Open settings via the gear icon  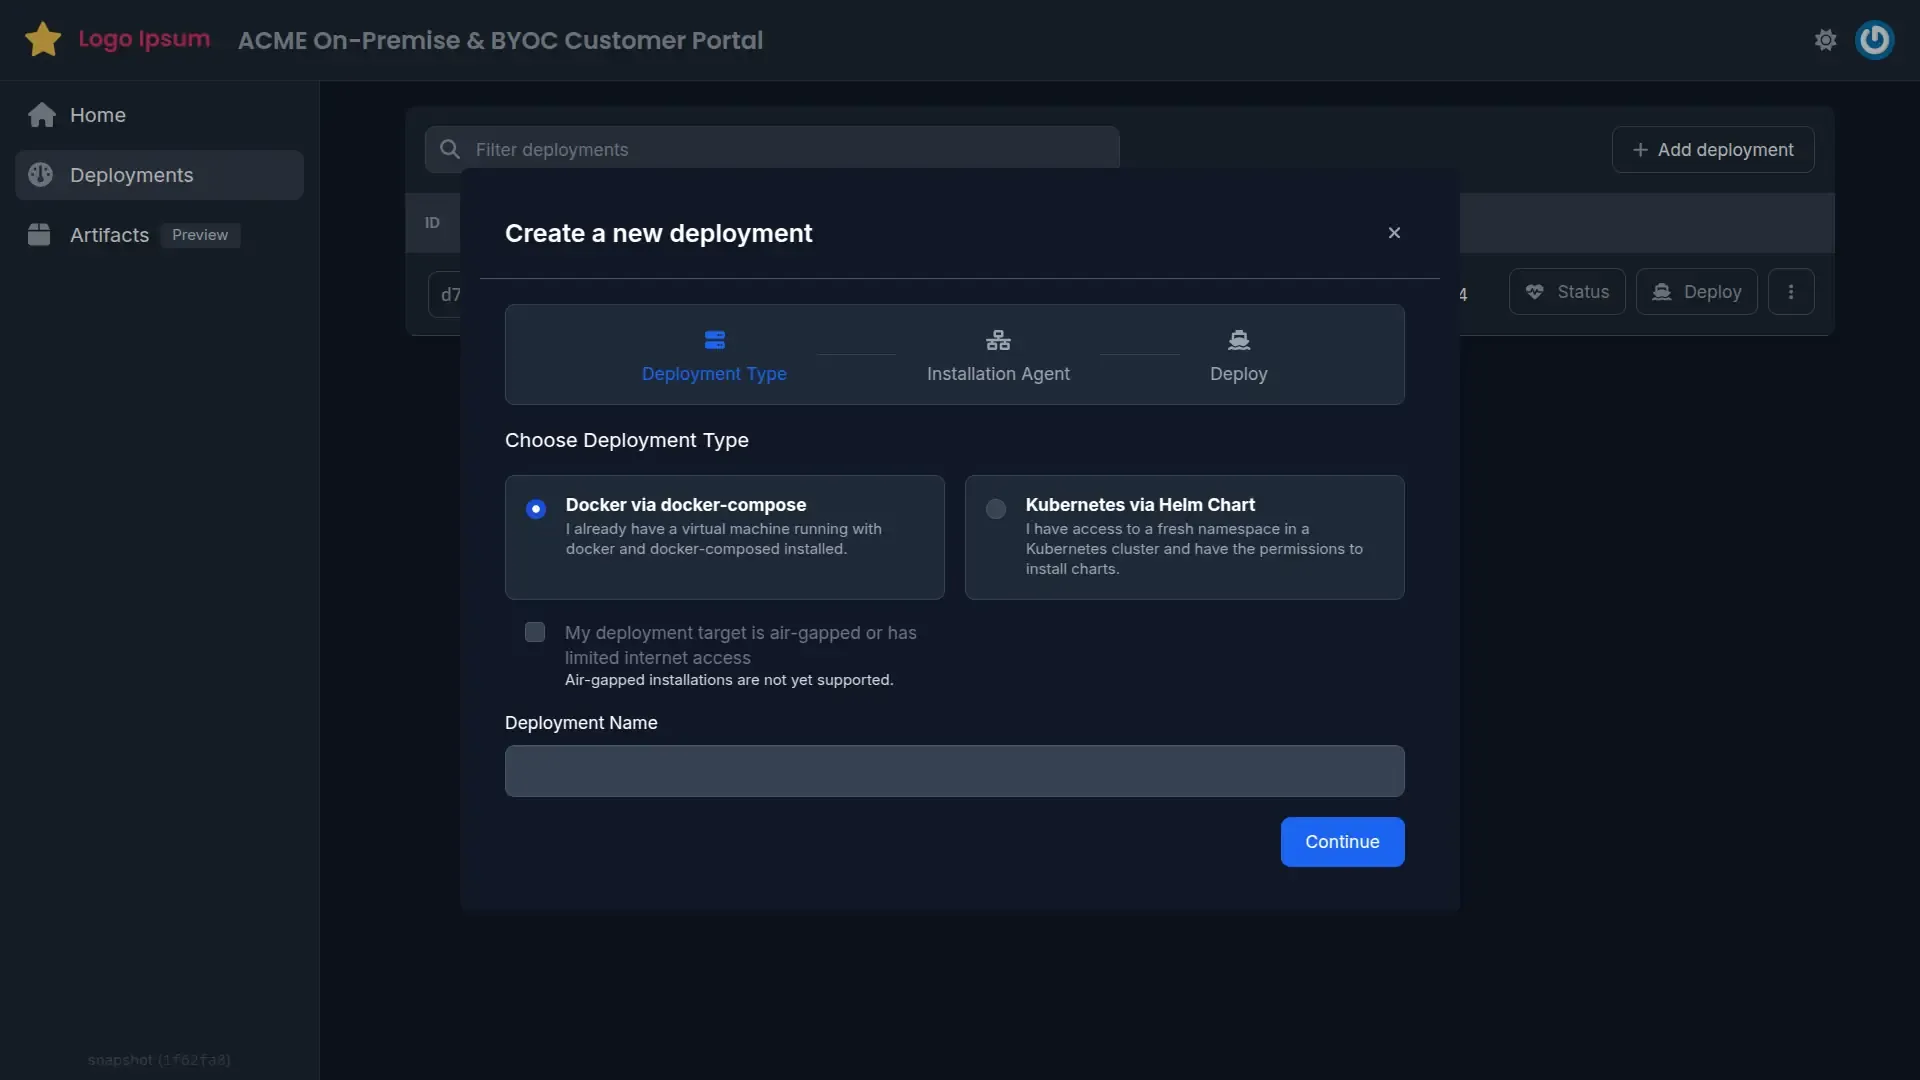tap(1825, 40)
